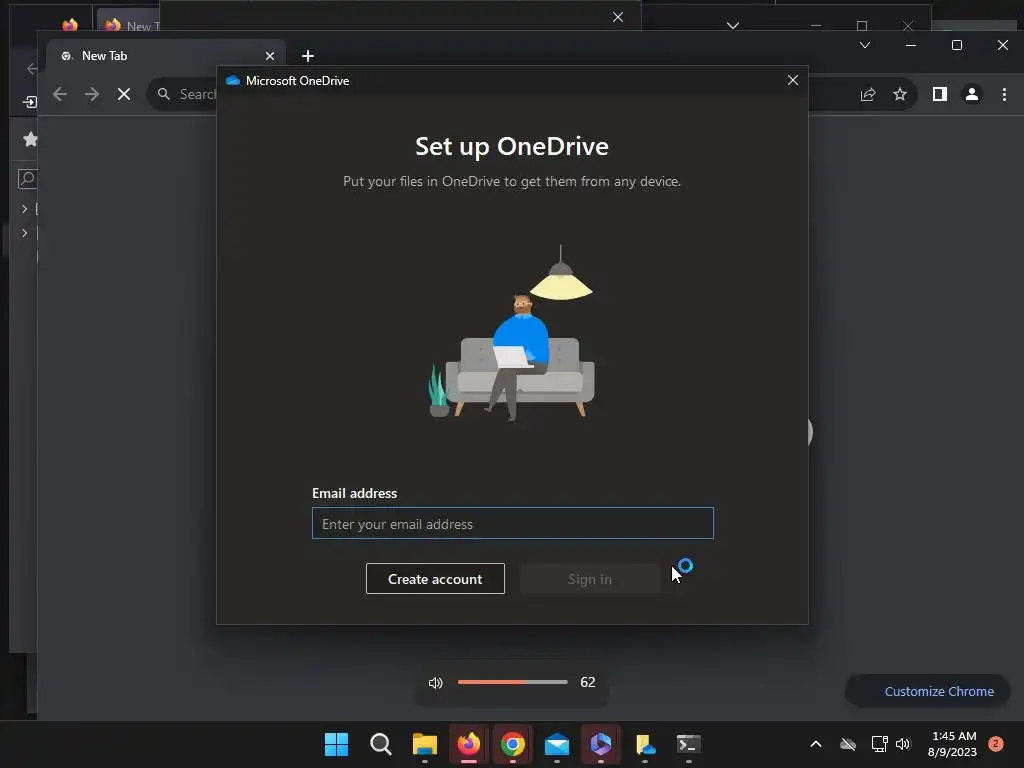Click the Firefox bookmarks star sidebar icon
The width and height of the screenshot is (1024, 768).
(29, 138)
